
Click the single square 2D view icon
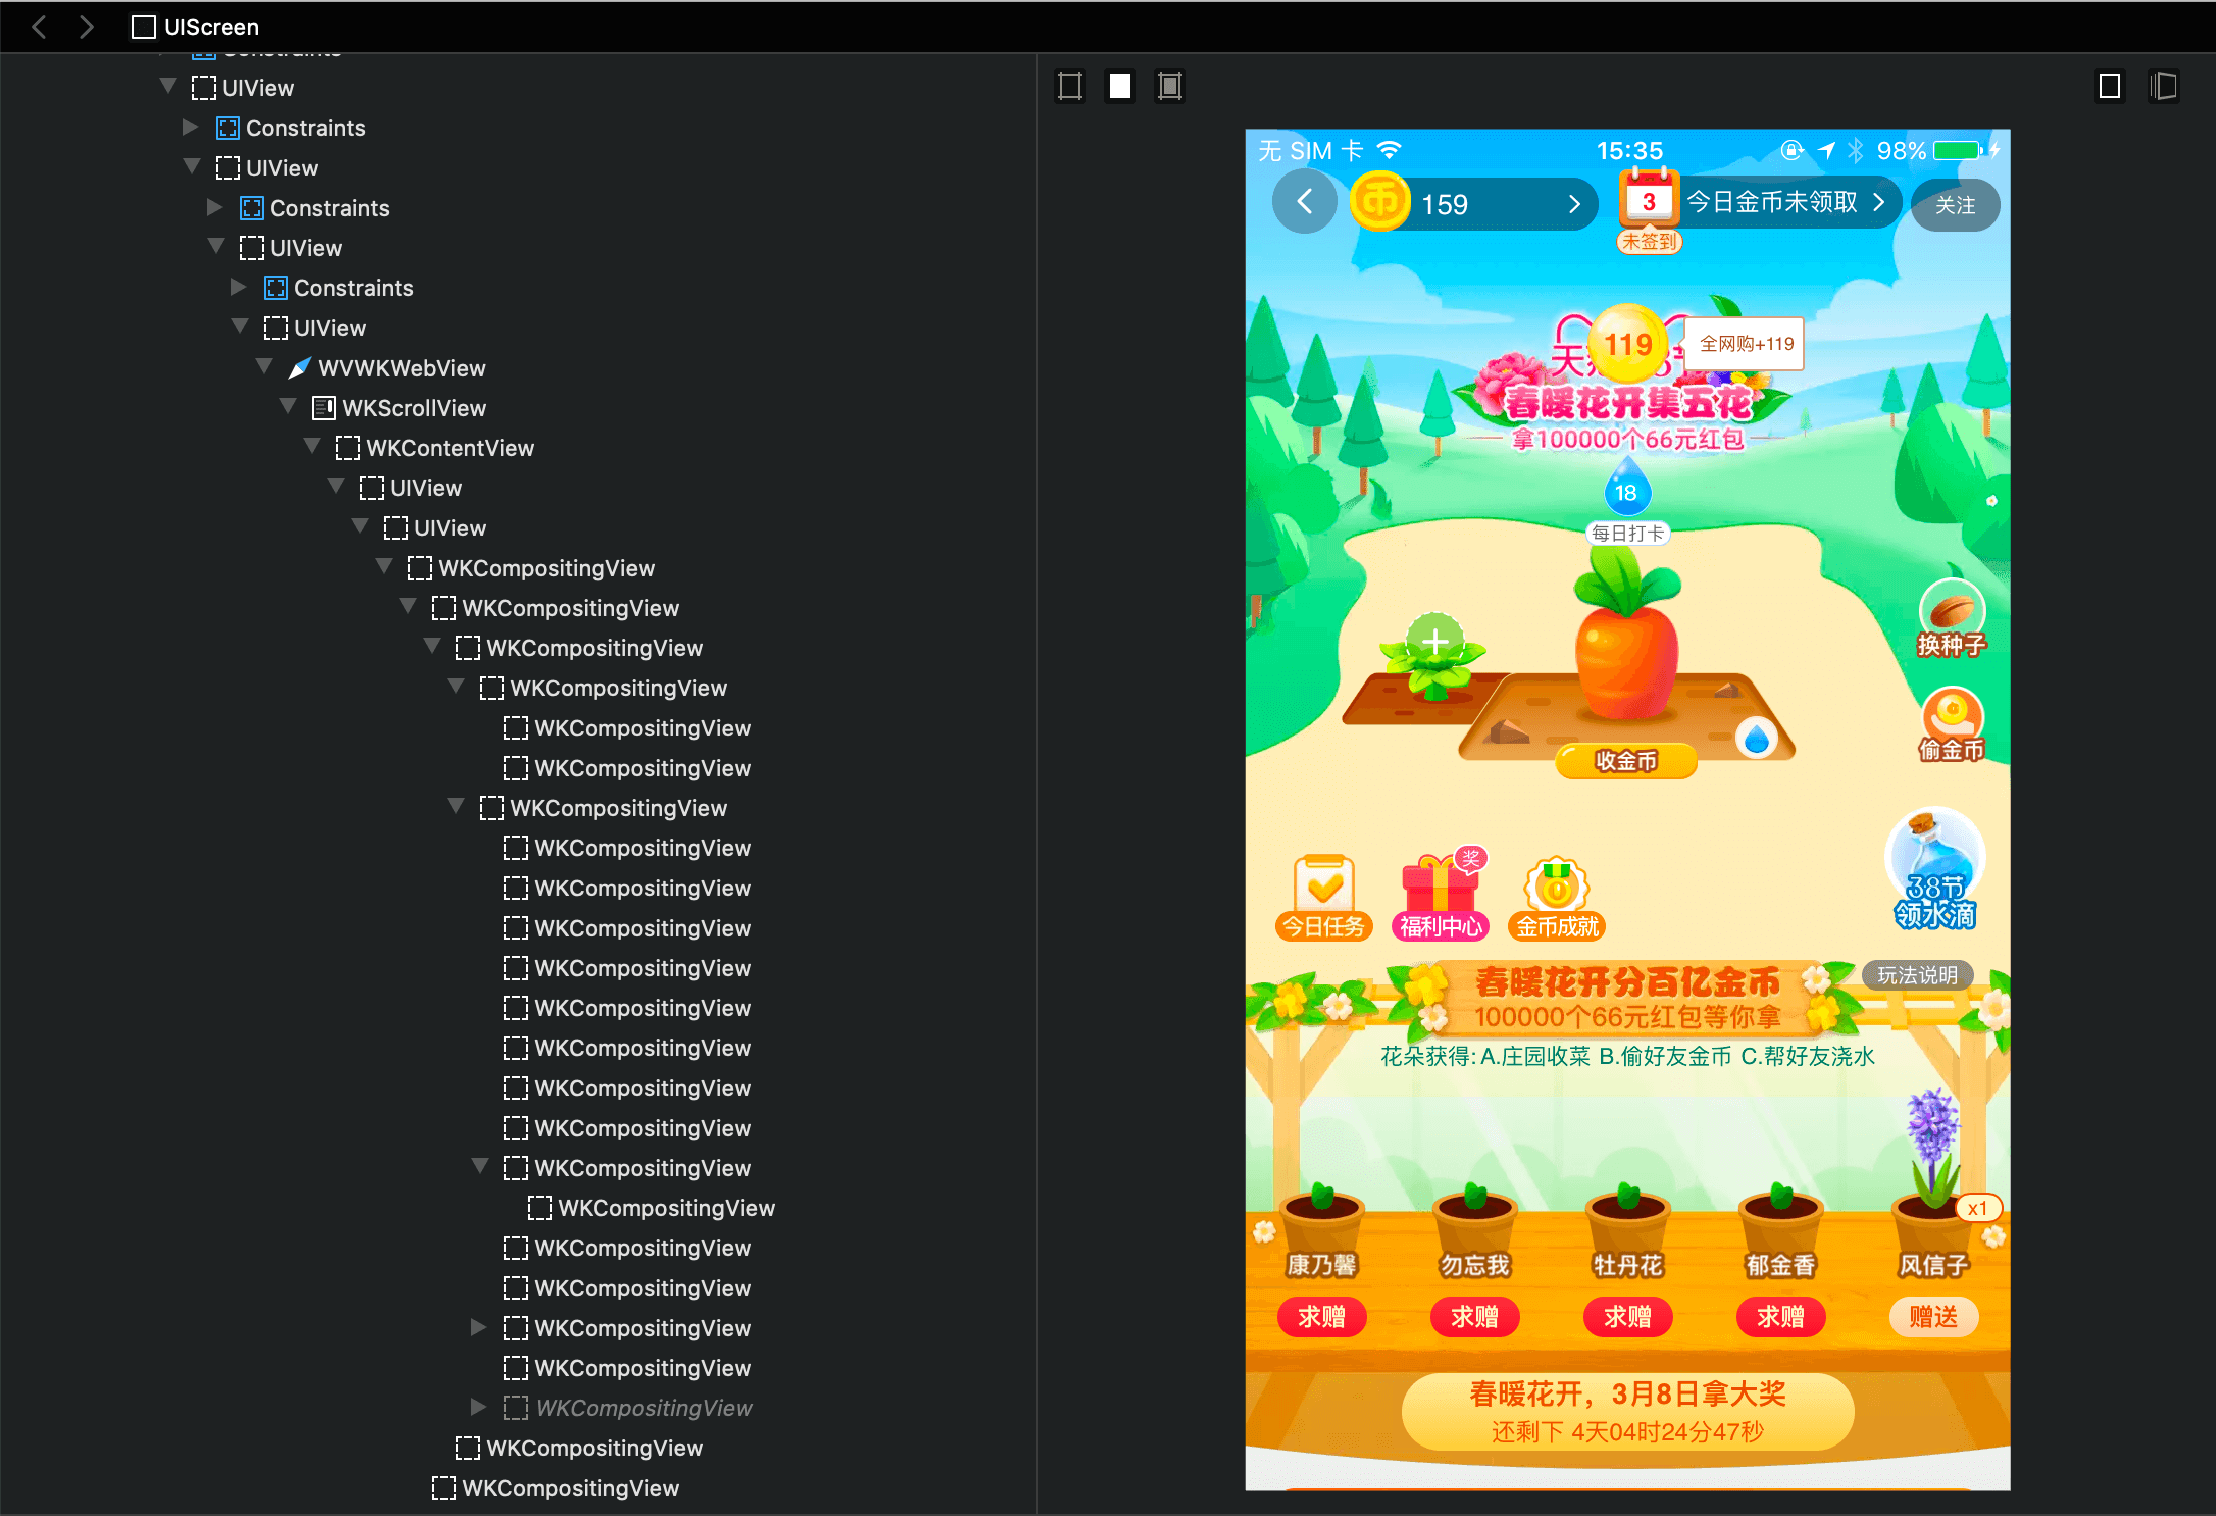coord(2110,86)
